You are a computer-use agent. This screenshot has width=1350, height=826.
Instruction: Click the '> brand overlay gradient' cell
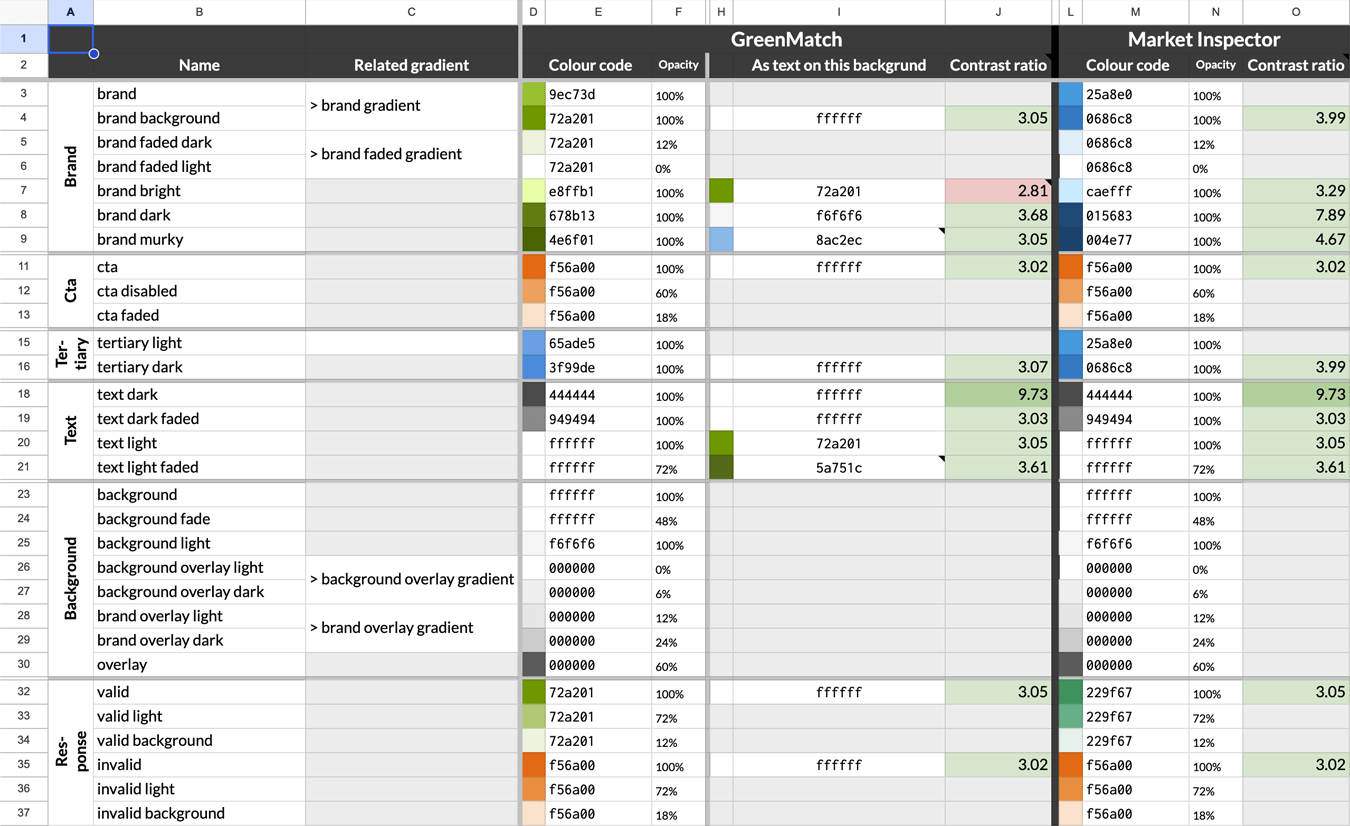click(411, 628)
